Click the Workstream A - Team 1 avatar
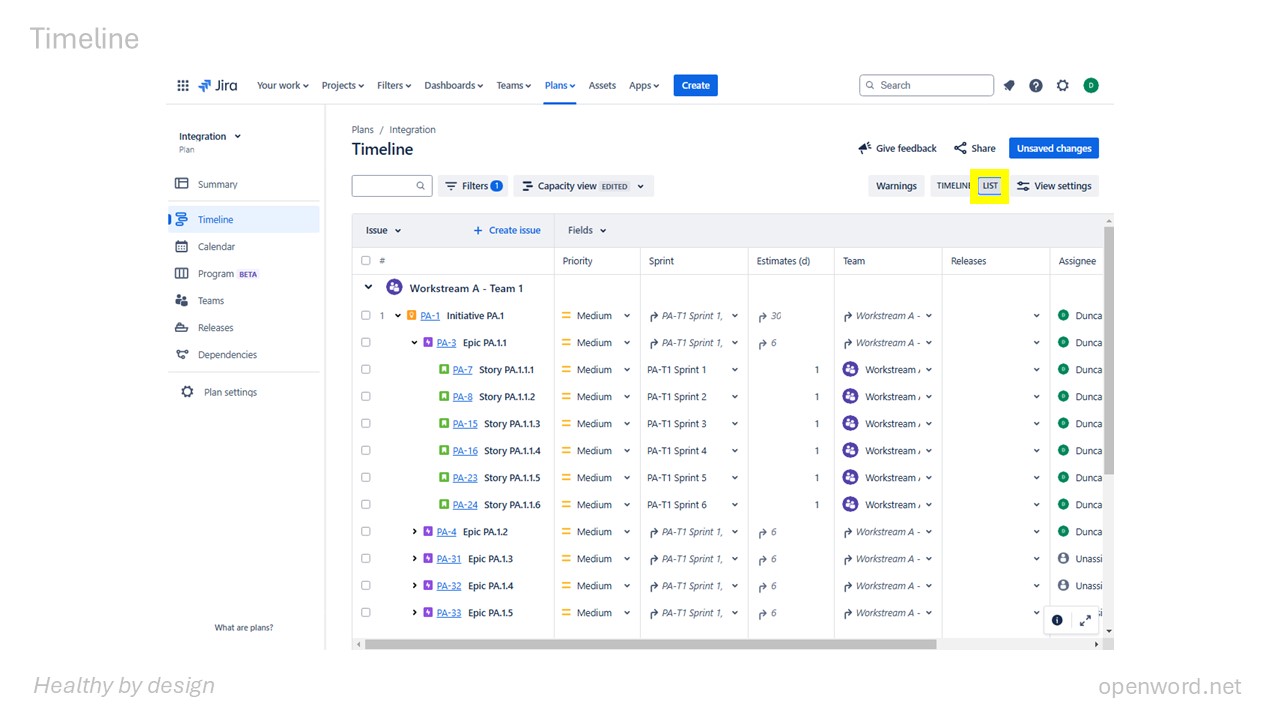This screenshot has width=1280, height=720. click(394, 288)
